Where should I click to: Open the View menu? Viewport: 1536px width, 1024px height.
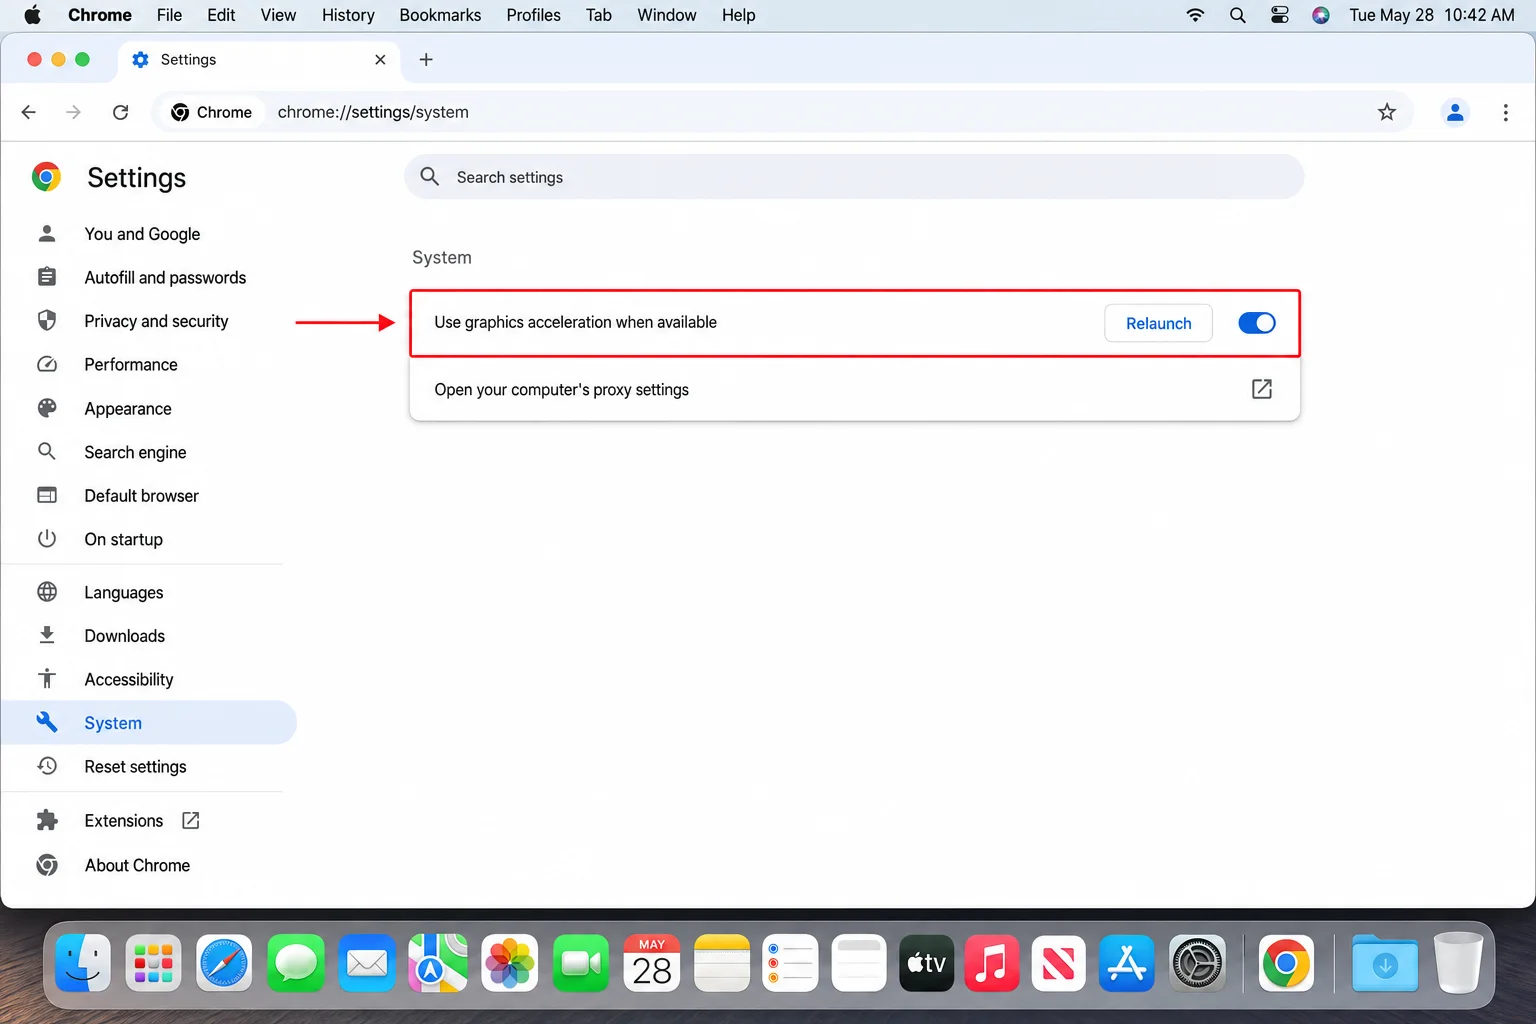[x=278, y=15]
